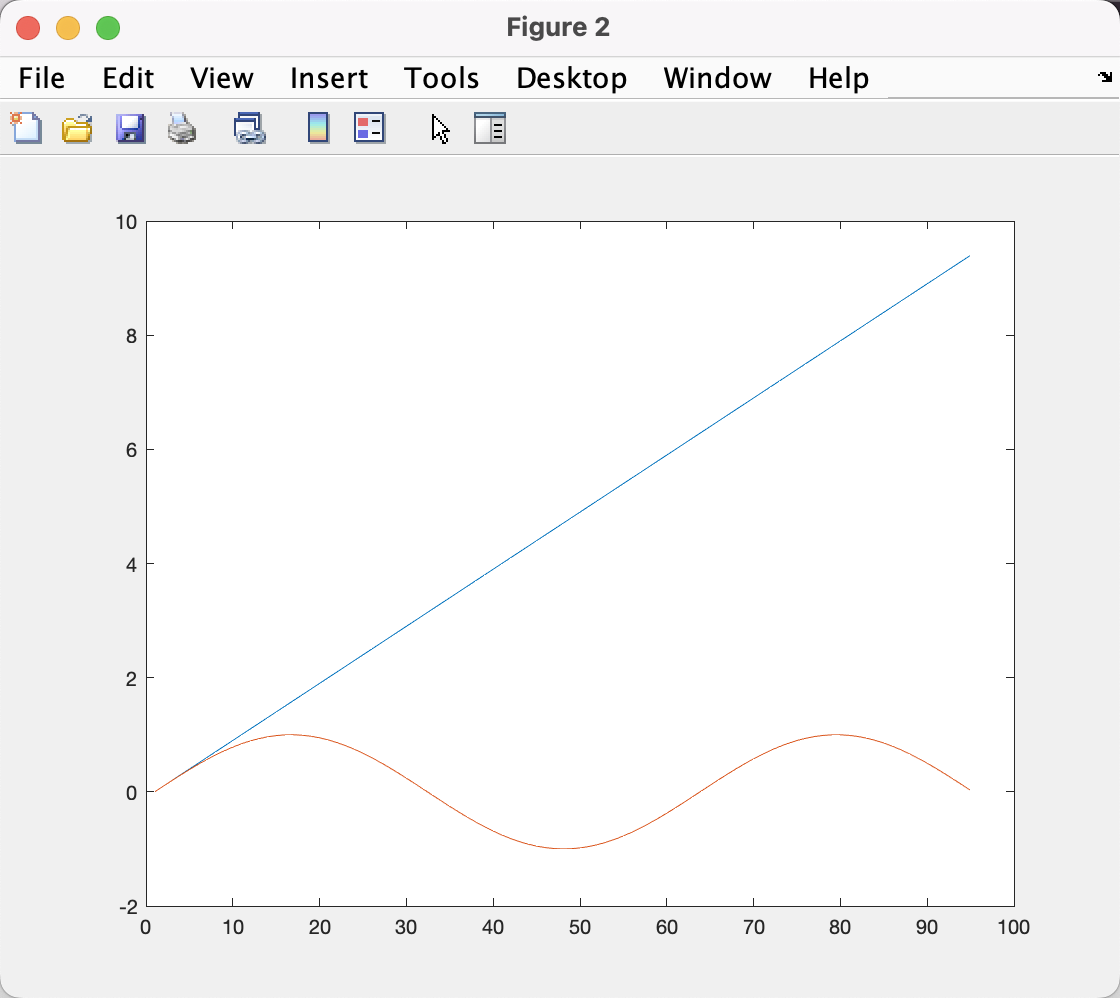The image size is (1120, 998).
Task: Minimize Figure 2 with the yellow button
Action: pyautogui.click(x=68, y=28)
